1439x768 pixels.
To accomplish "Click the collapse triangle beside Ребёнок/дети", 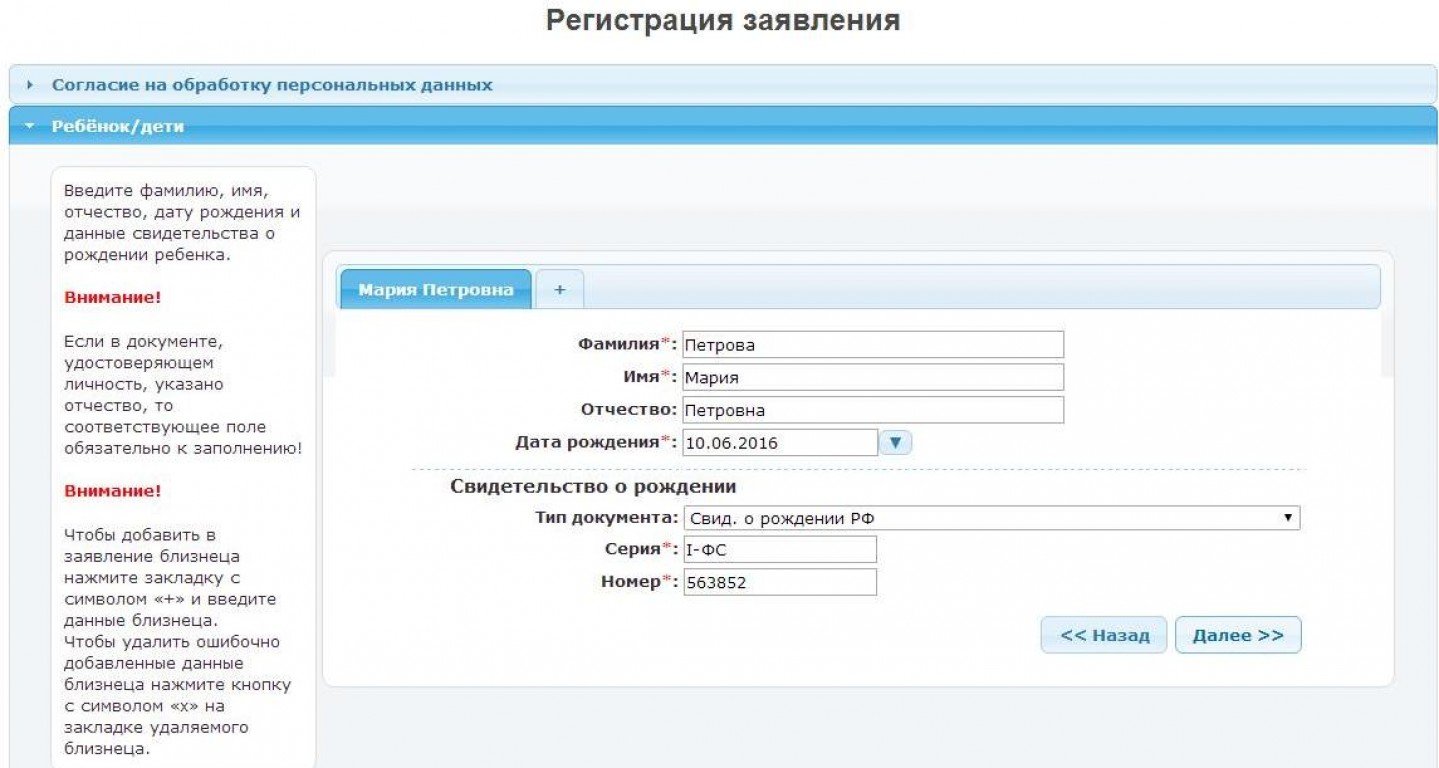I will [x=29, y=127].
